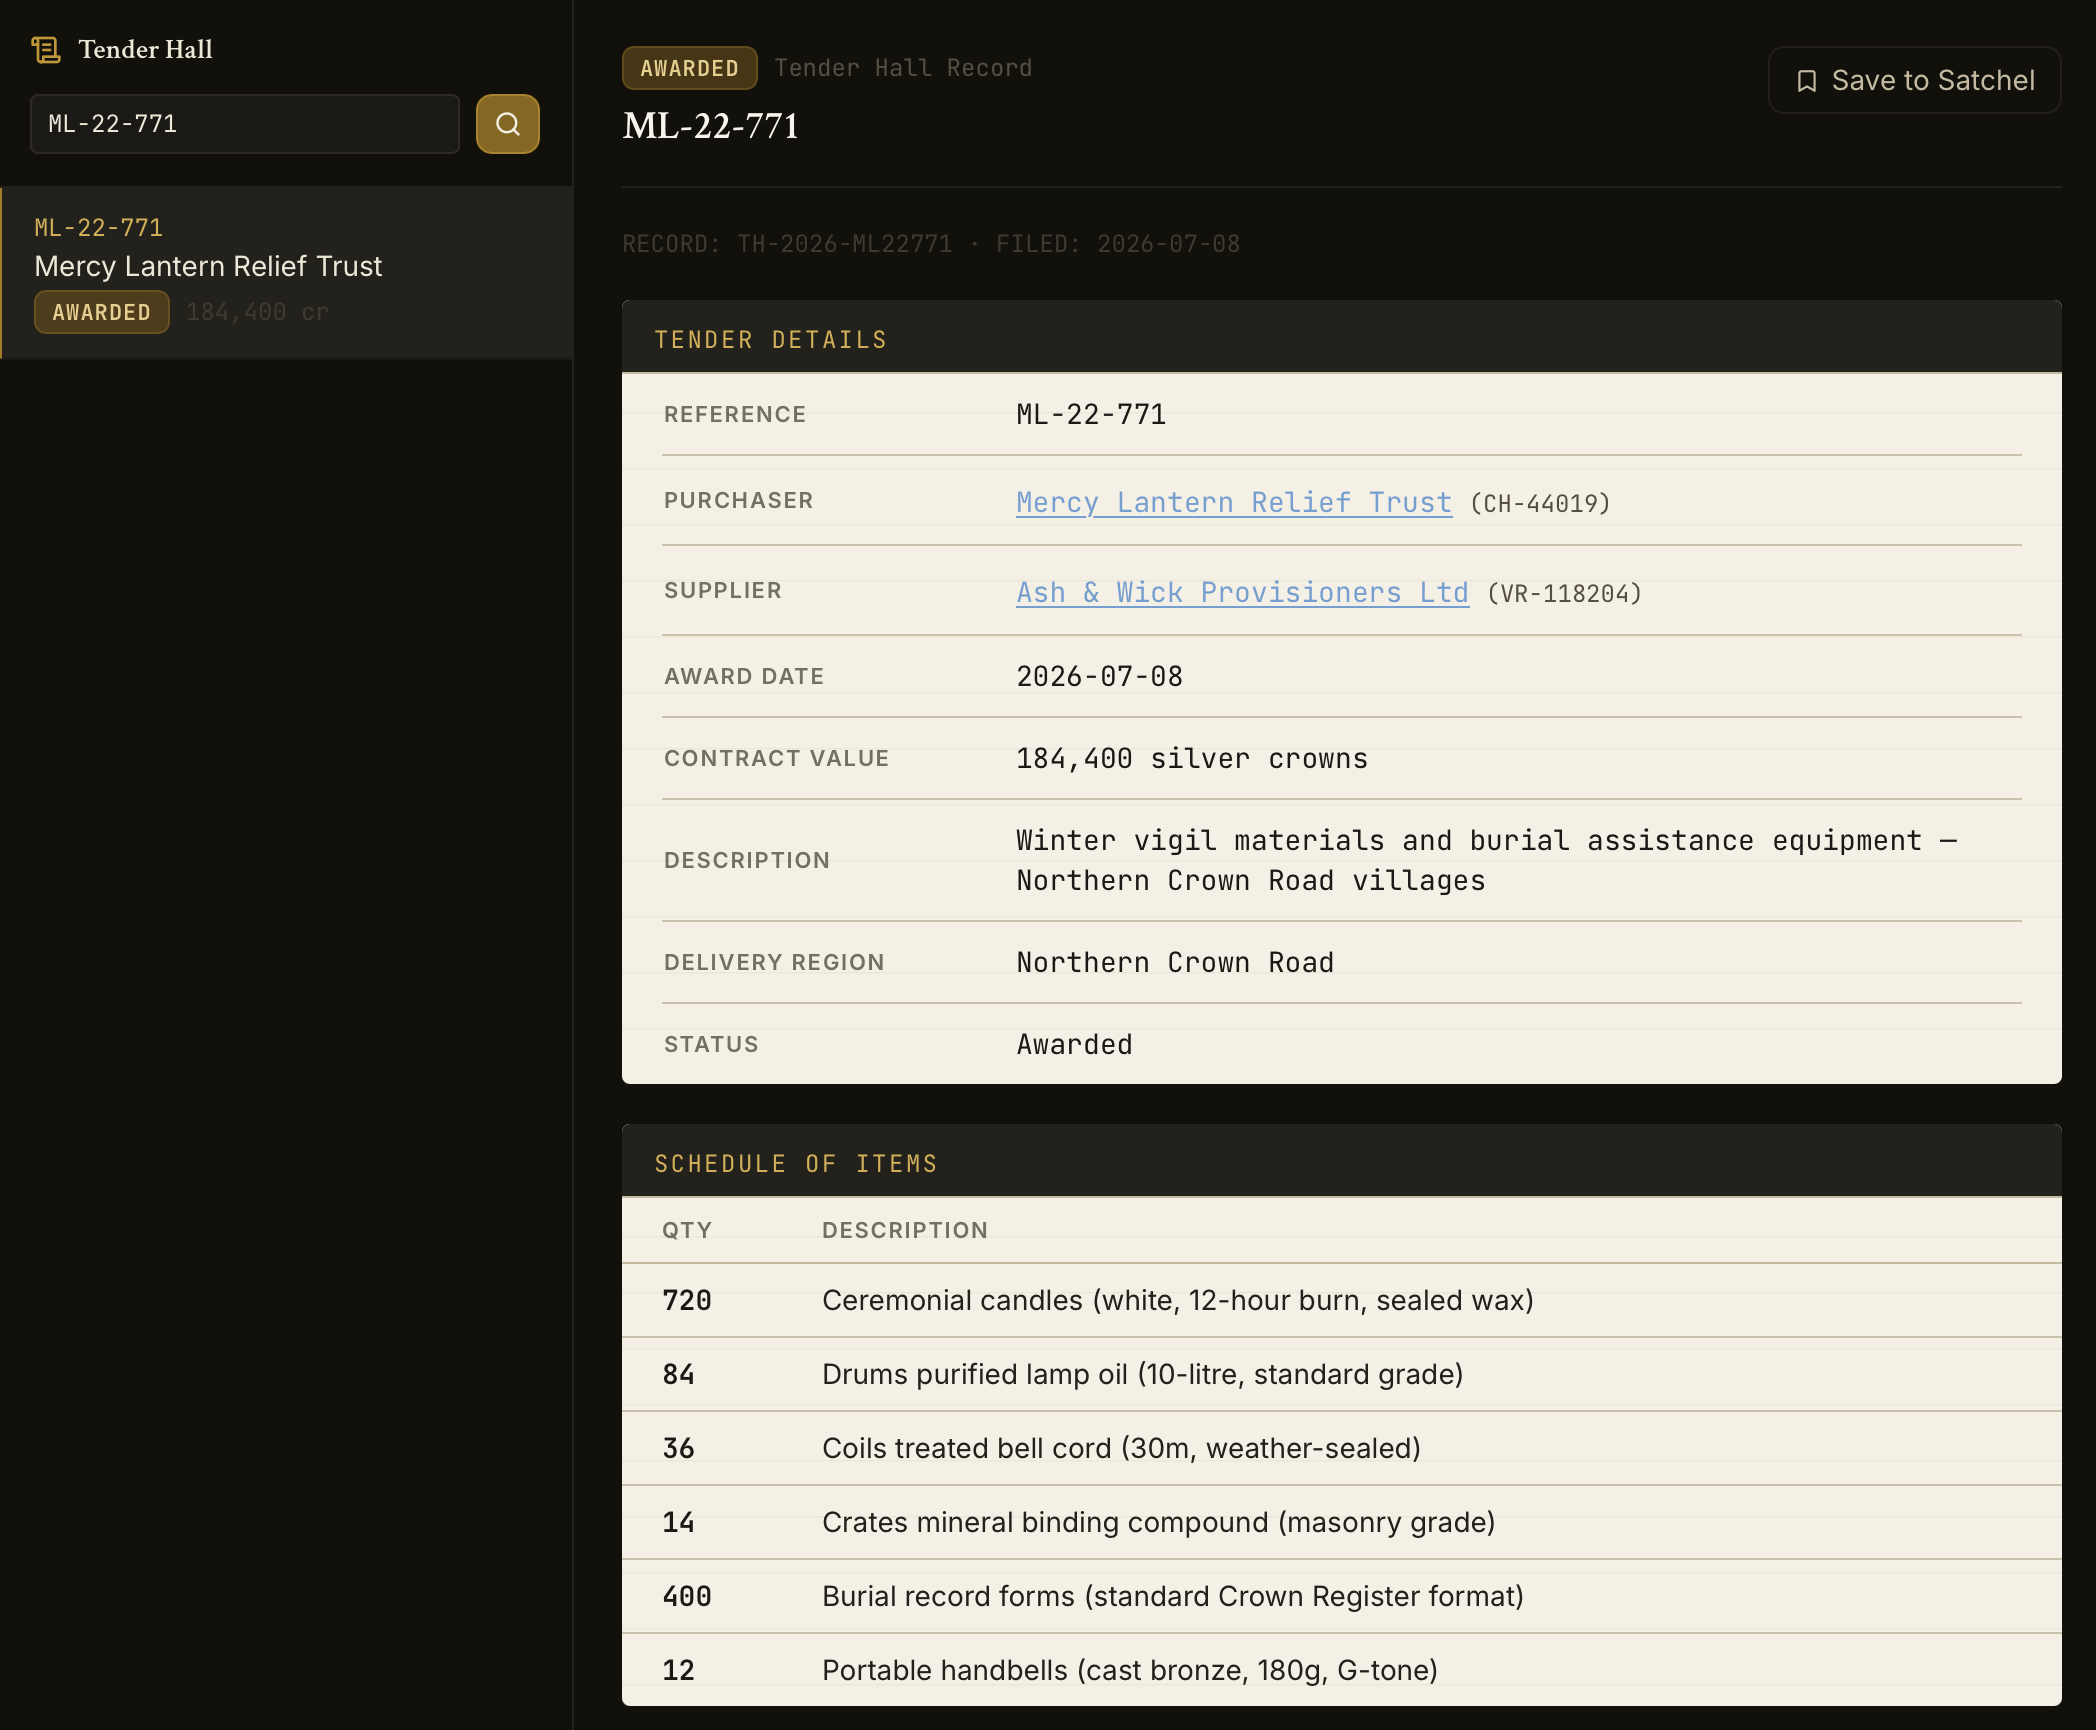2096x1730 pixels.
Task: Click the SCHEDULE OF ITEMS section header
Action: tap(1341, 1162)
